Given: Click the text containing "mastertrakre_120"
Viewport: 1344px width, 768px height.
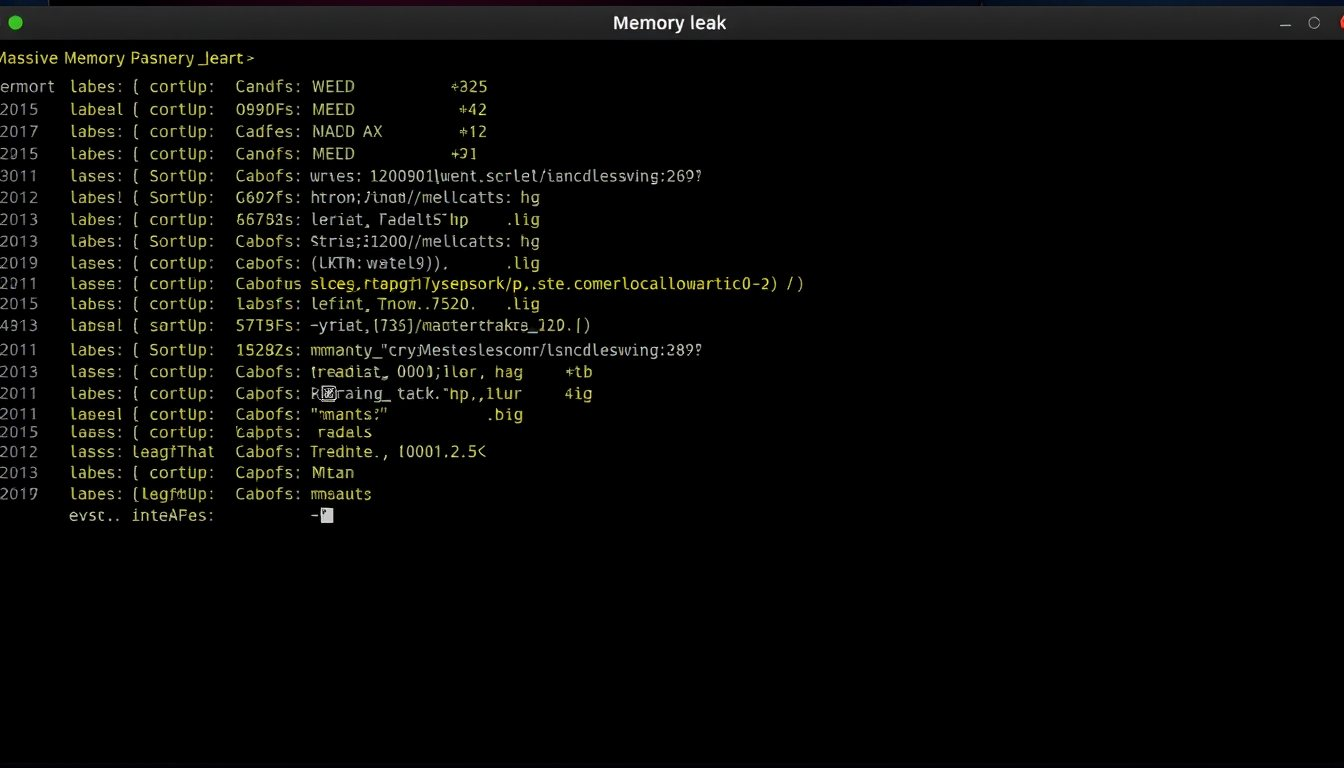Looking at the screenshot, I should coord(451,326).
